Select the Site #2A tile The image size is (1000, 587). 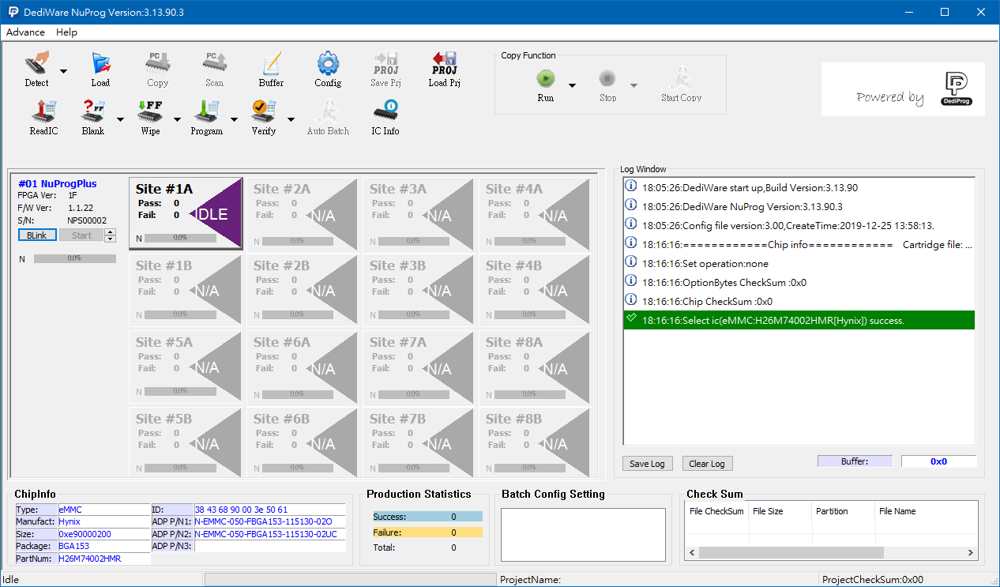[302, 214]
